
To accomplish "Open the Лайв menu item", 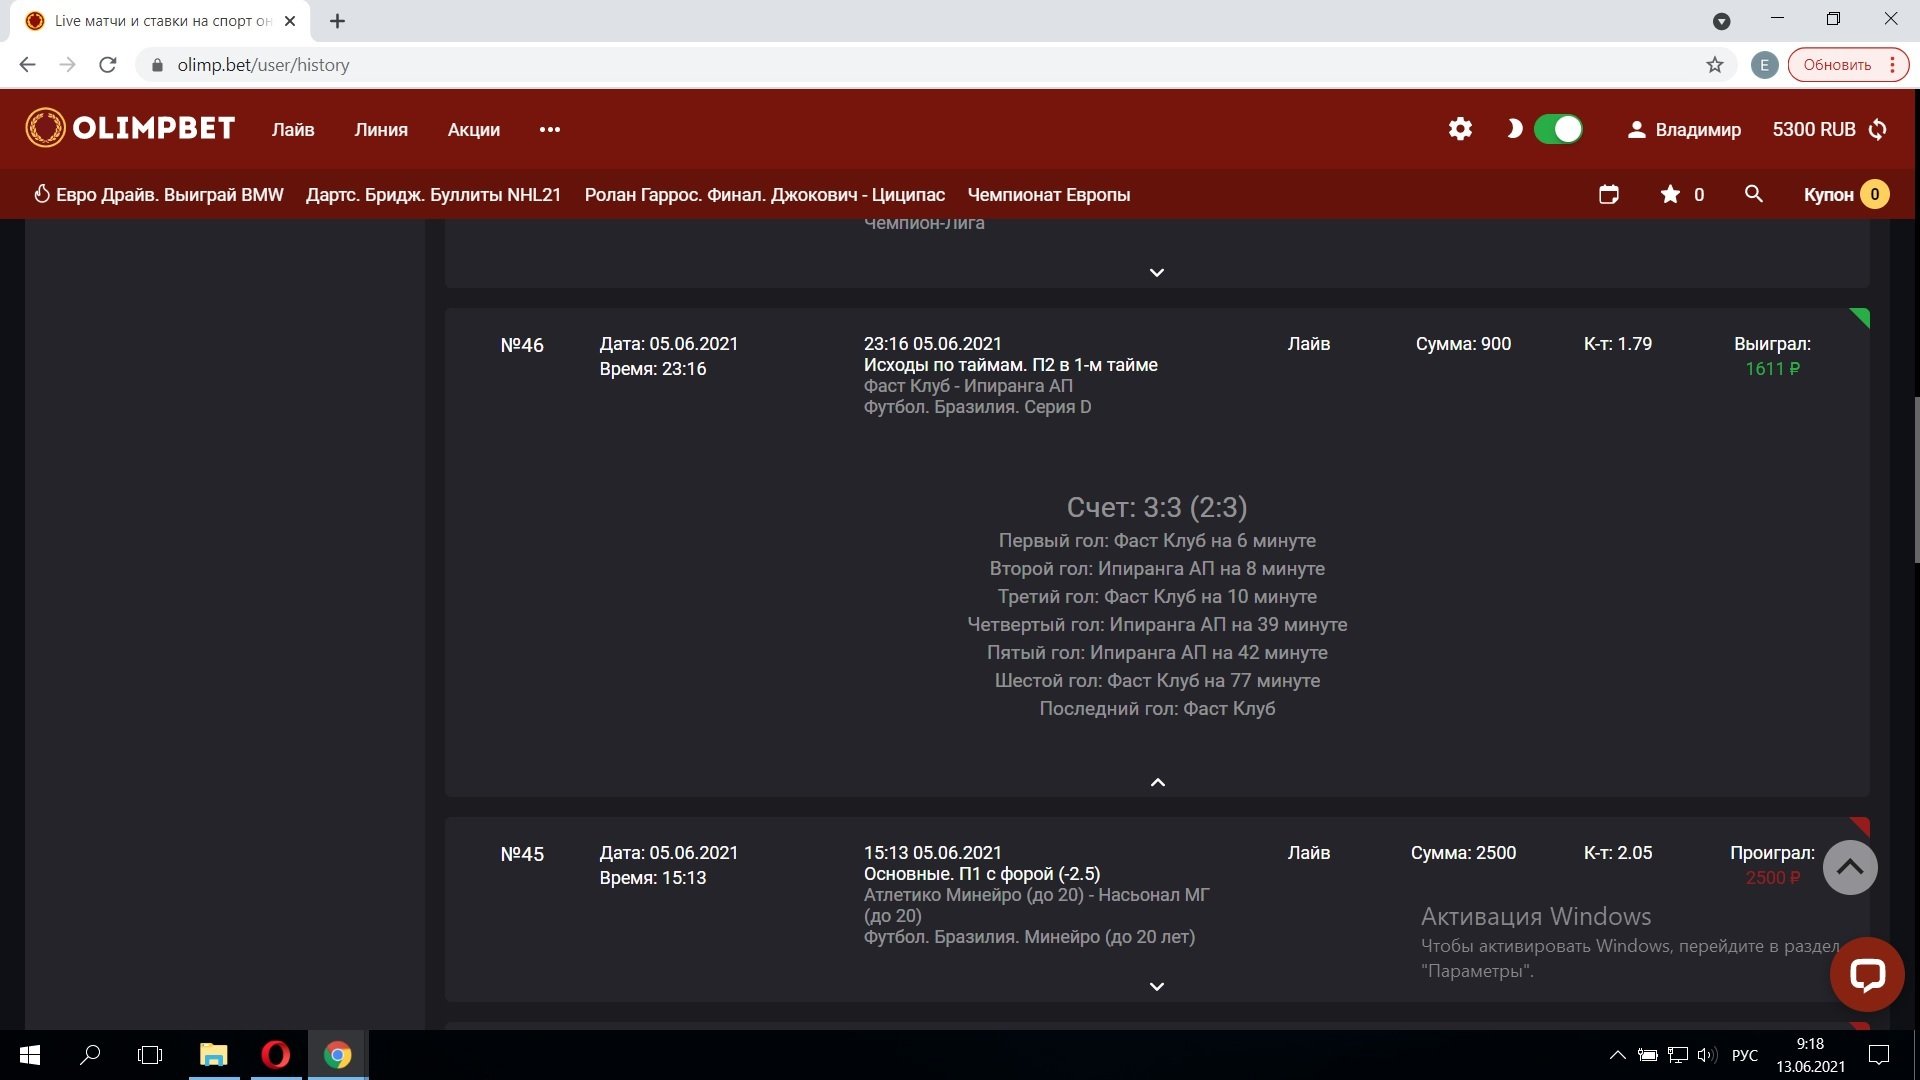I will coord(293,129).
